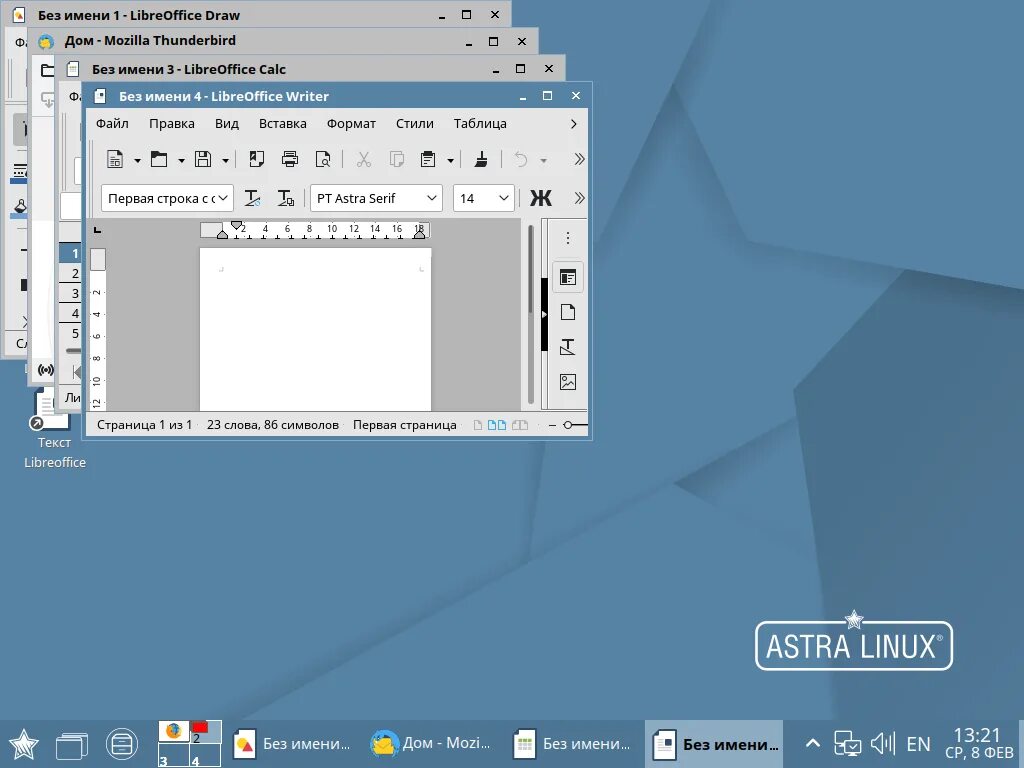Open the New document dropdown arrow
Screen dimensions: 1024x768
(137, 160)
